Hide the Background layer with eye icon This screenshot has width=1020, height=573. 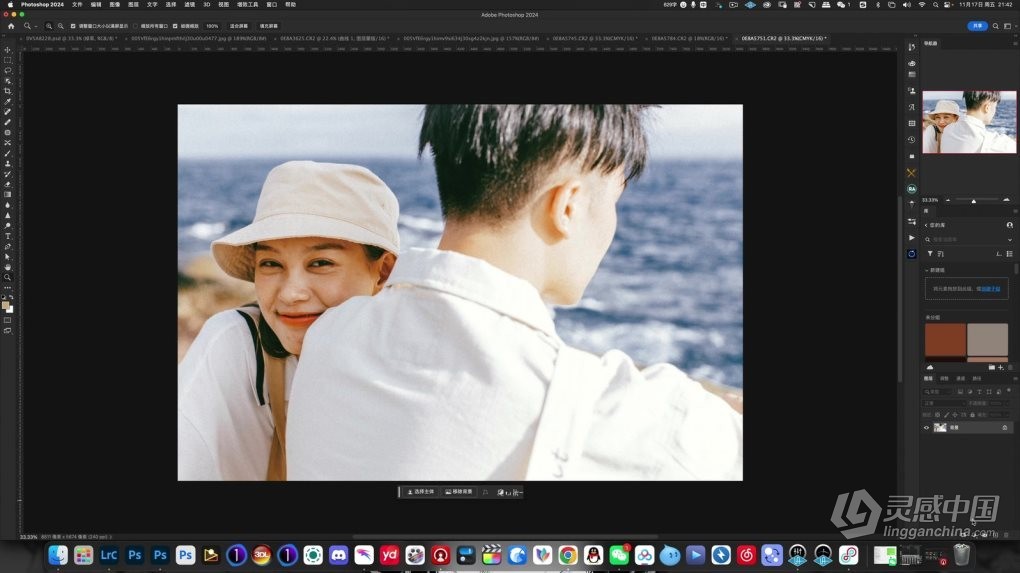tap(926, 427)
